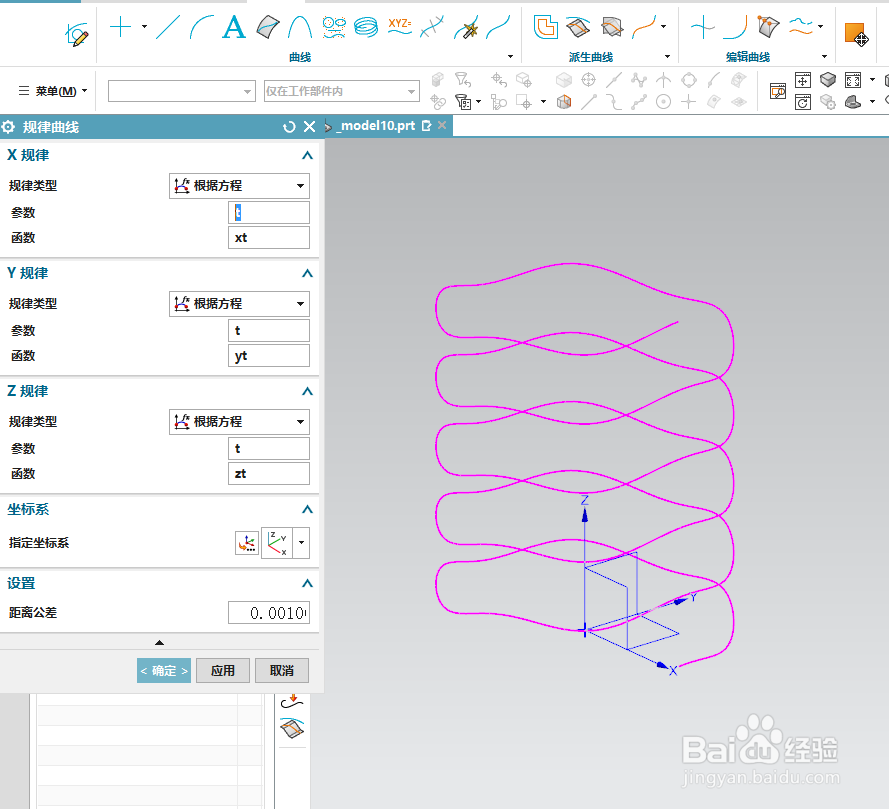The width and height of the screenshot is (889, 809).
Task: Open the view fit options dropdown arrow
Action: coord(872,79)
